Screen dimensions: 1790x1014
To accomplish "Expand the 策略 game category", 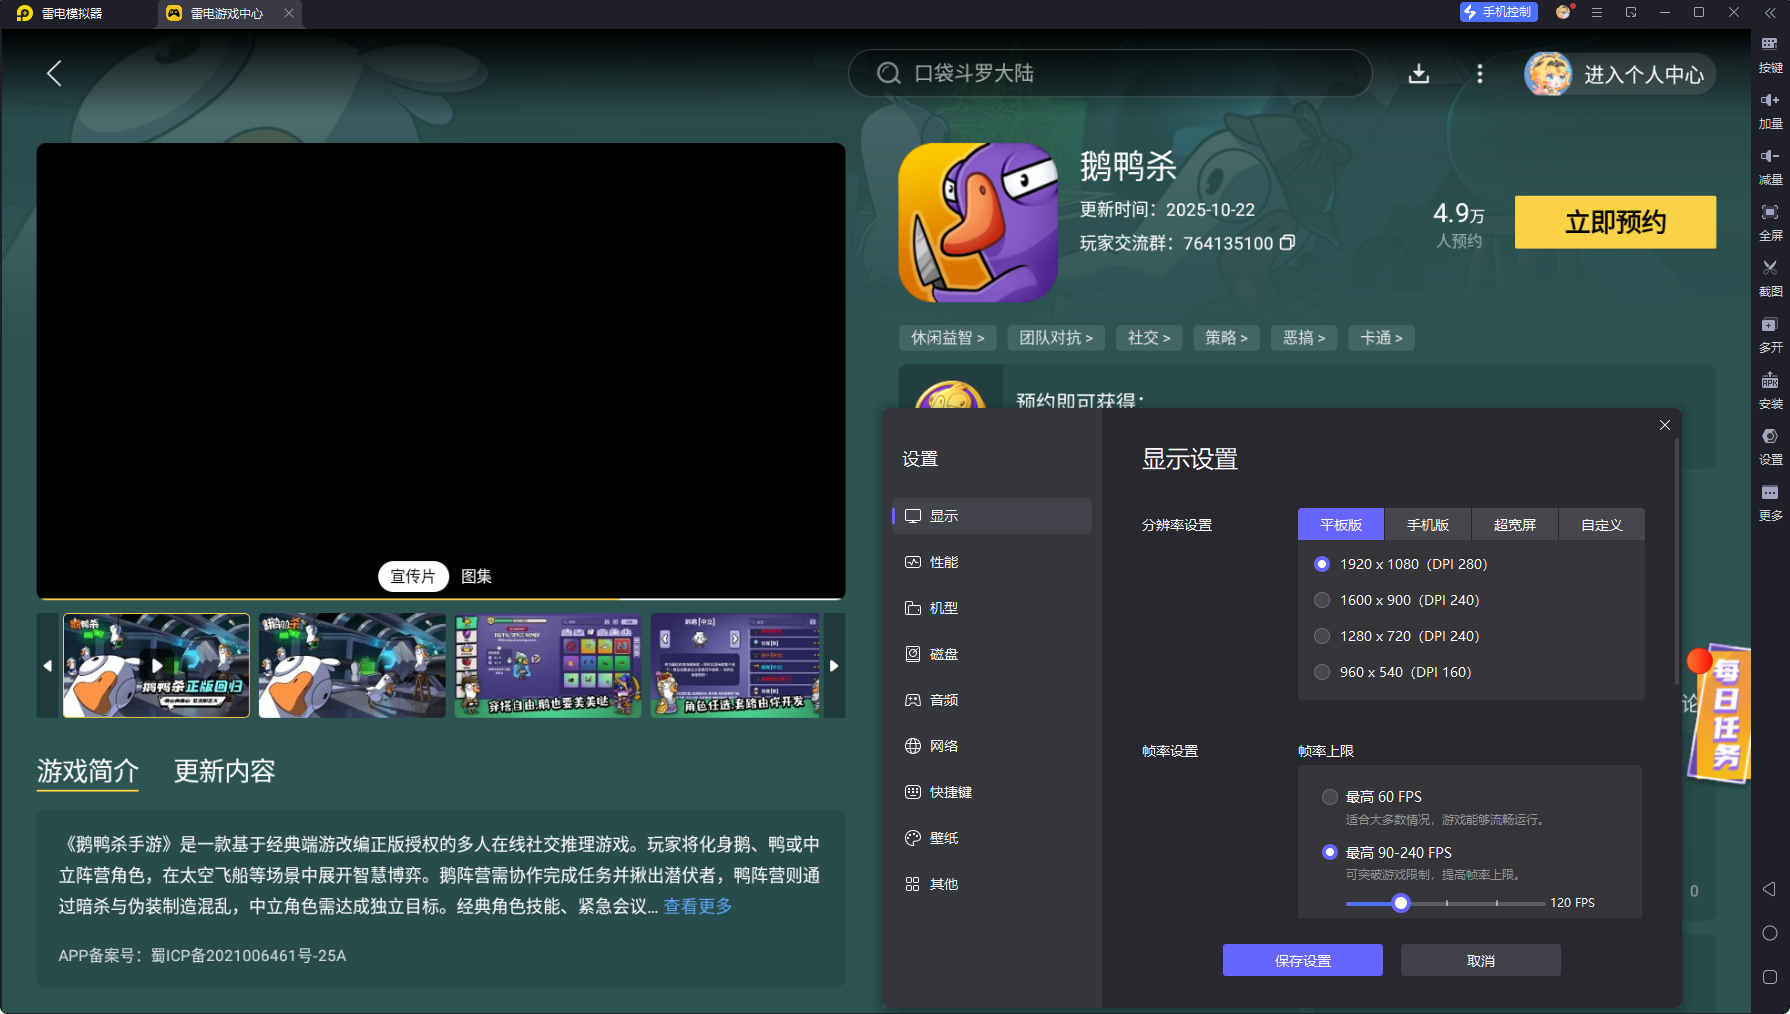I will [x=1226, y=338].
